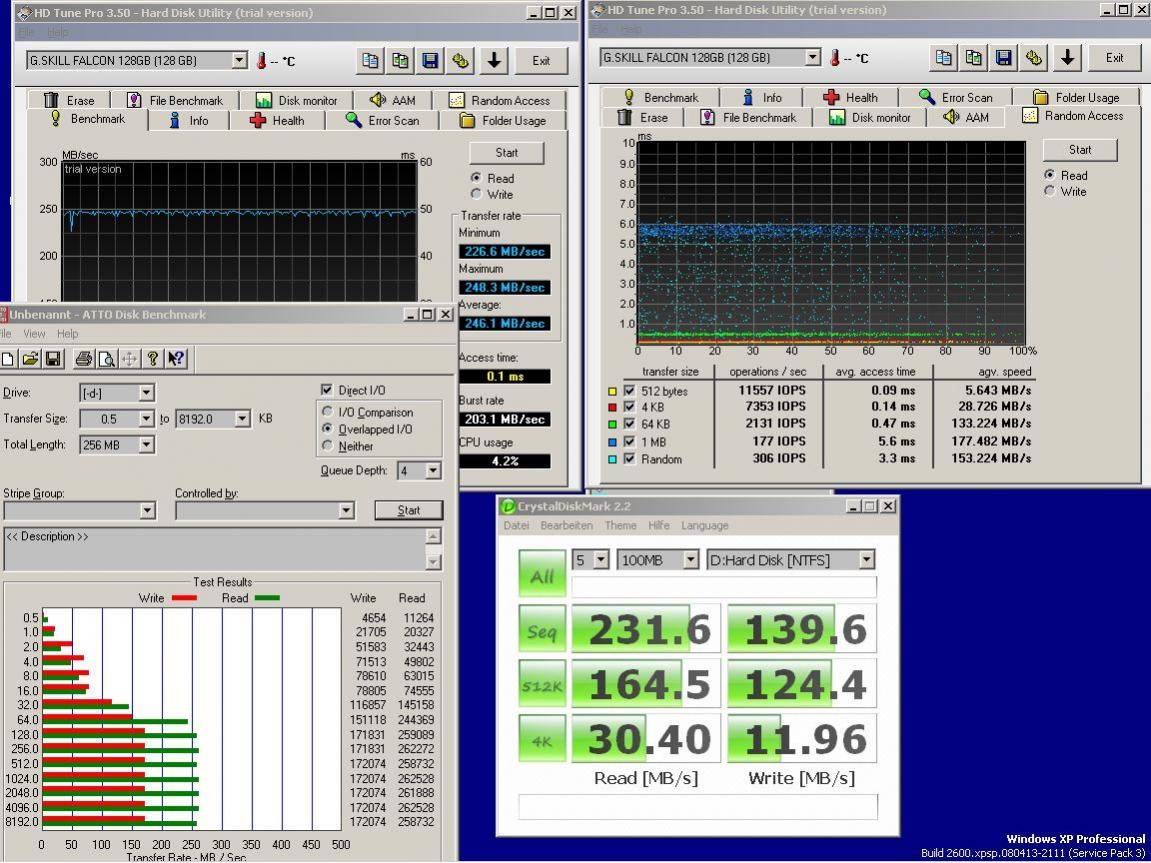Click ATTO Disk Benchmark title bar icon
Viewport: 1151px width, 863px height.
point(4,315)
